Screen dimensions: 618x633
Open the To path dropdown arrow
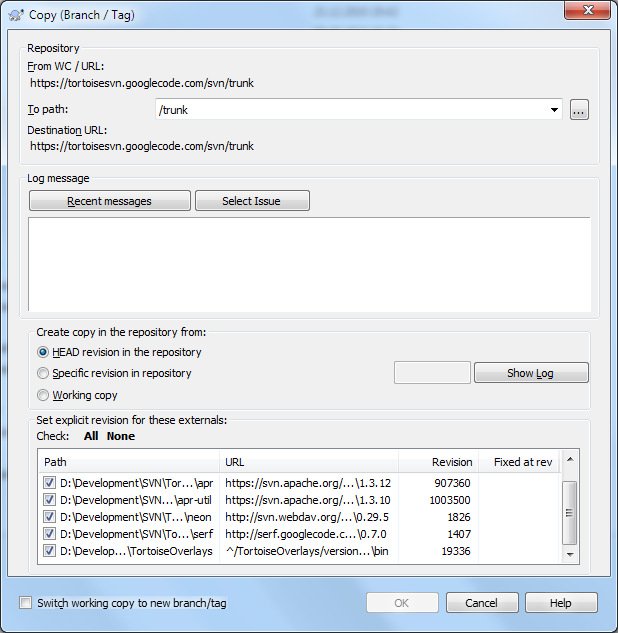click(555, 111)
